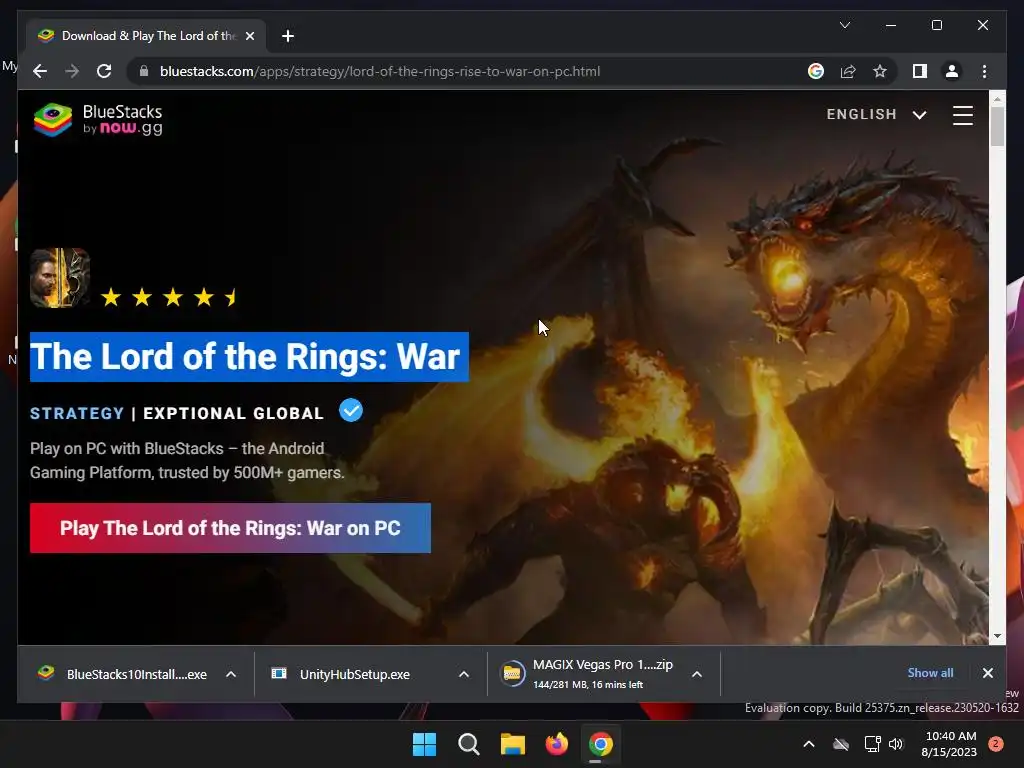Click the blue verified checkmark badge
Viewport: 1024px width, 768px height.
351,411
